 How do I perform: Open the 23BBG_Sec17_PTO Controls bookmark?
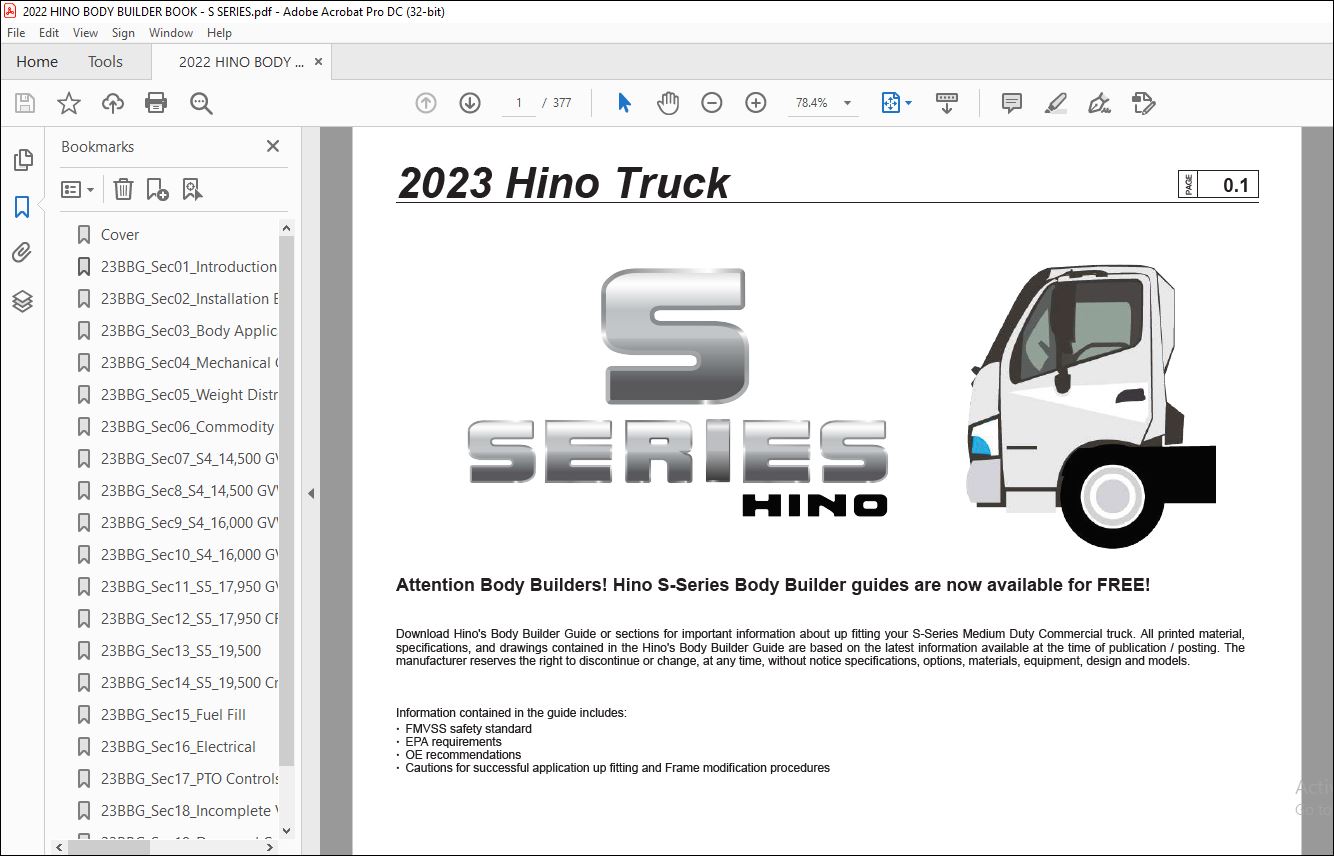coord(188,779)
